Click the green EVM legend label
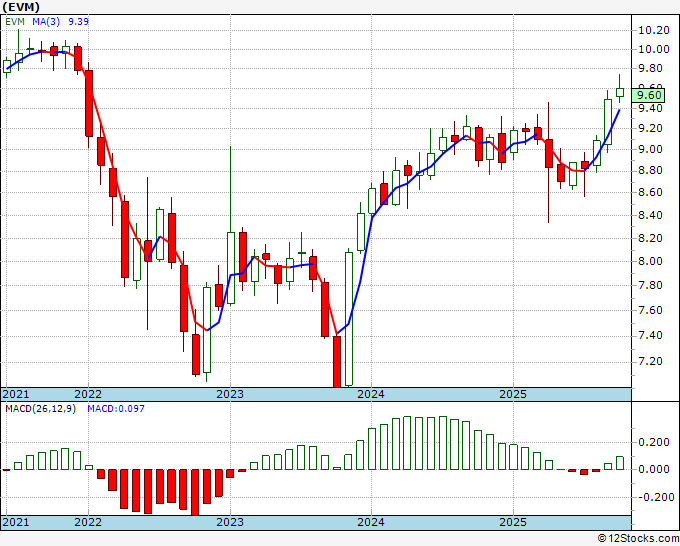 (x=15, y=22)
